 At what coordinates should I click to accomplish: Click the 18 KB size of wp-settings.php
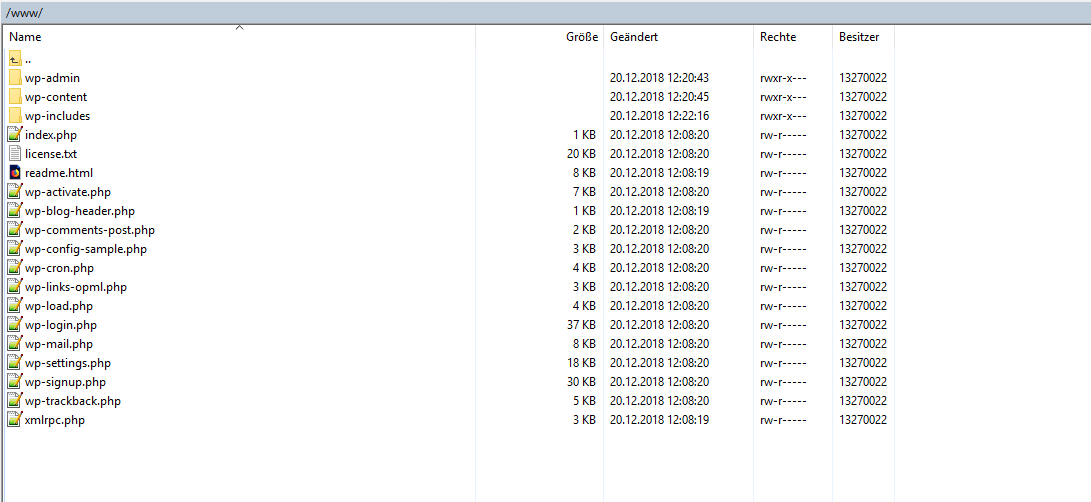point(582,363)
